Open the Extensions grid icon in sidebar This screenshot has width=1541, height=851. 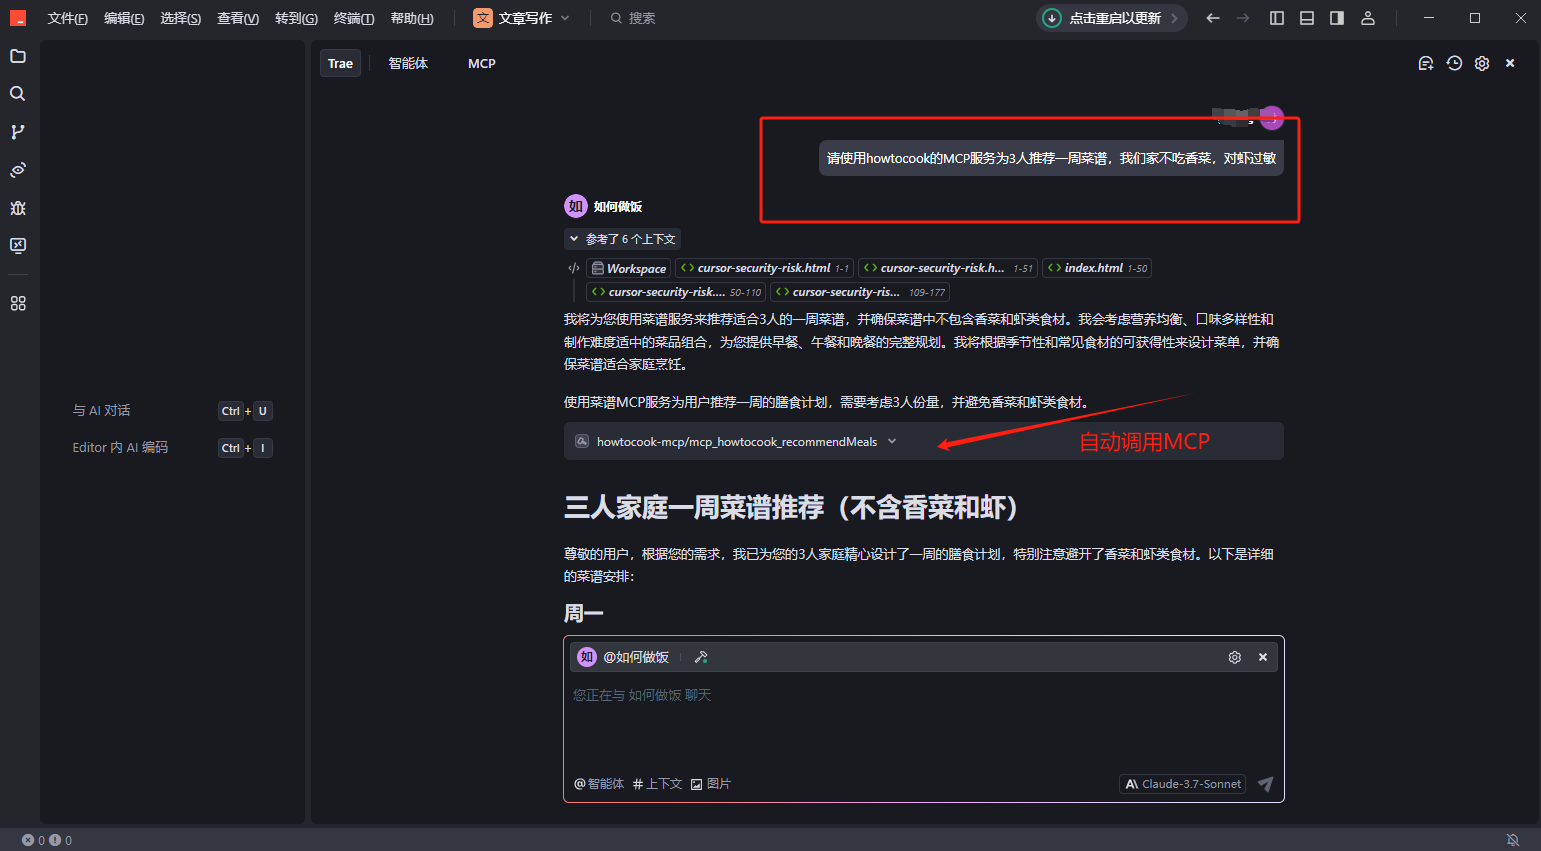(x=18, y=303)
